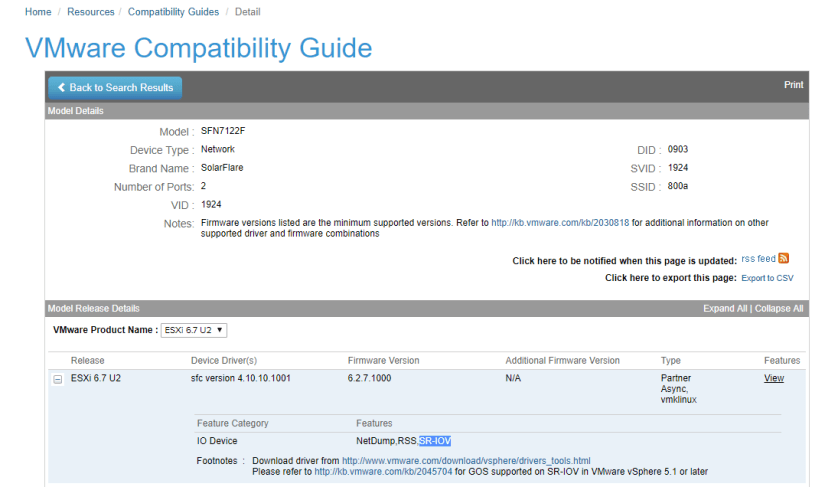Open the kb.vmware.com/kb/2030818 link

click(x=560, y=222)
